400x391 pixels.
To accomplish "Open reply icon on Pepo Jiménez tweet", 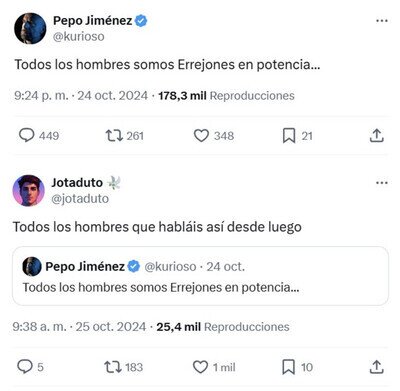I will click(x=26, y=135).
